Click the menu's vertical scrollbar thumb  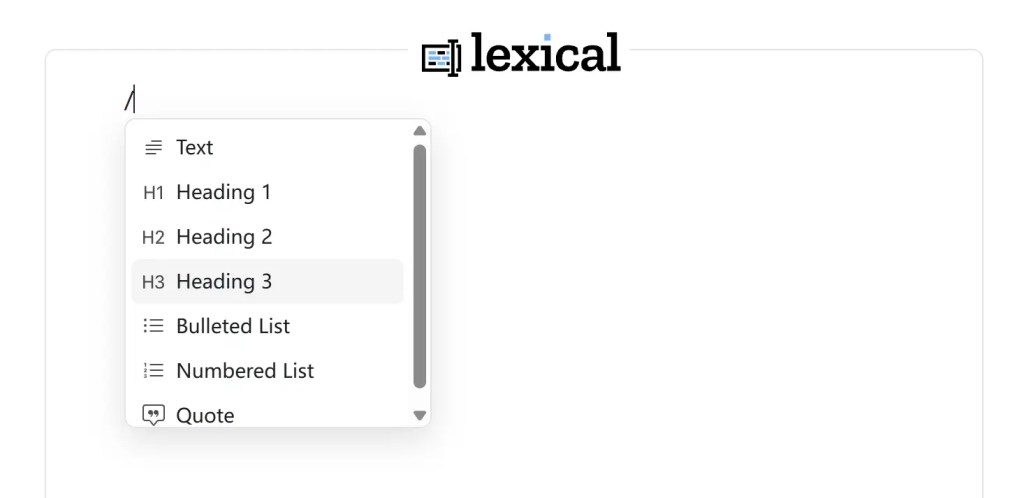click(x=420, y=266)
